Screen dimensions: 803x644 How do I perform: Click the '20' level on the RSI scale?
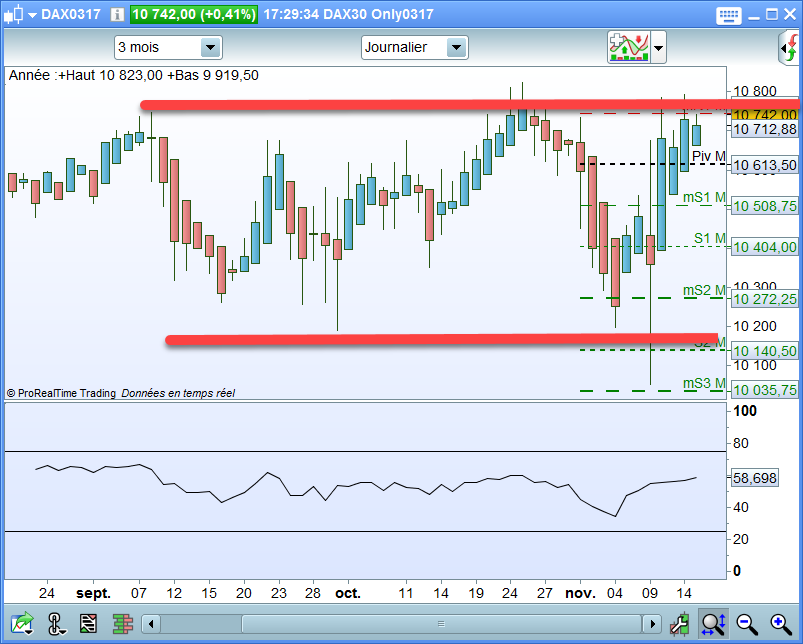741,539
